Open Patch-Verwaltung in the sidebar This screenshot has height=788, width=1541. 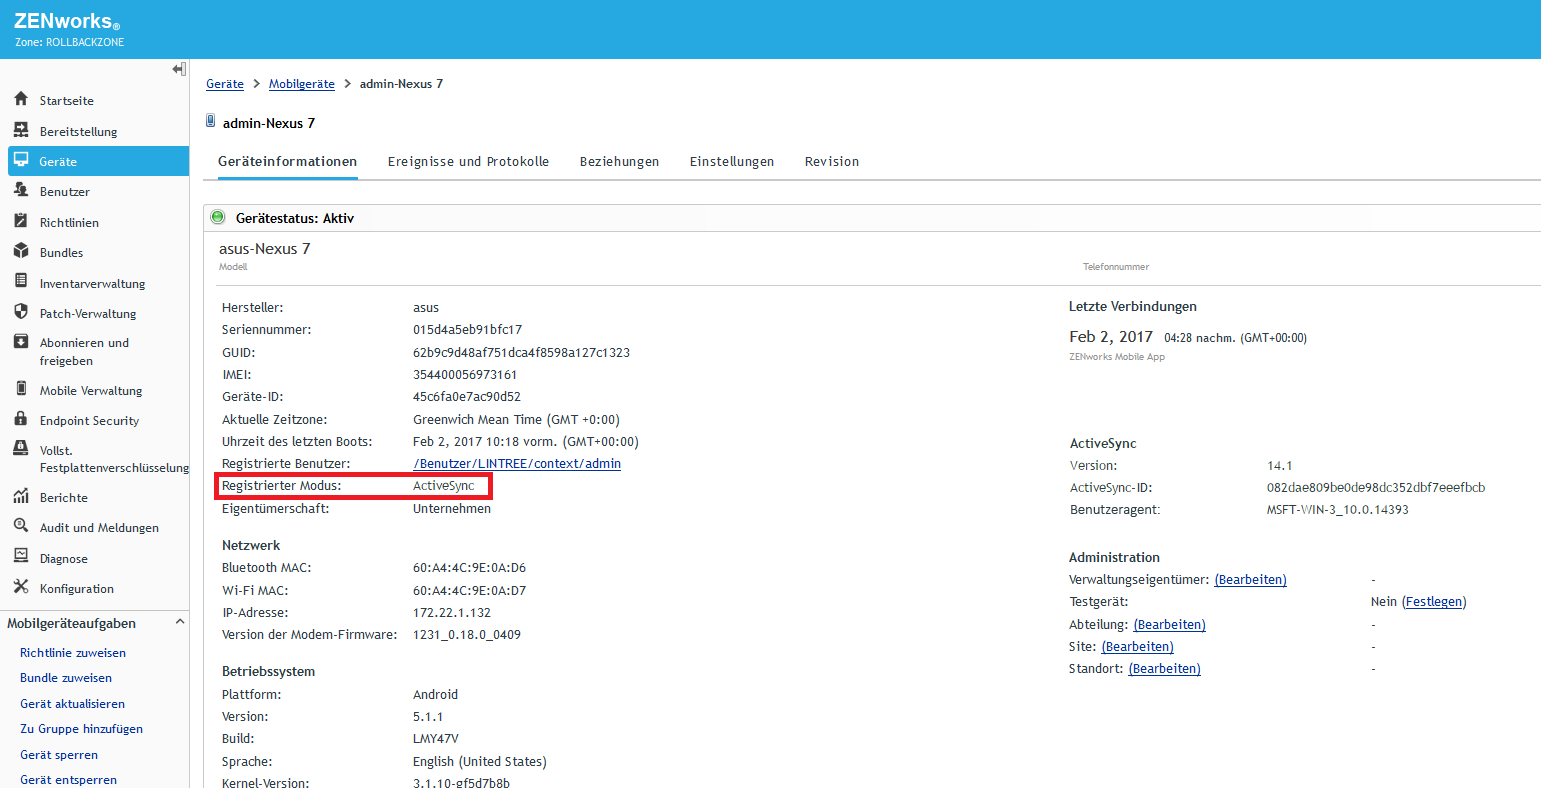coord(88,313)
